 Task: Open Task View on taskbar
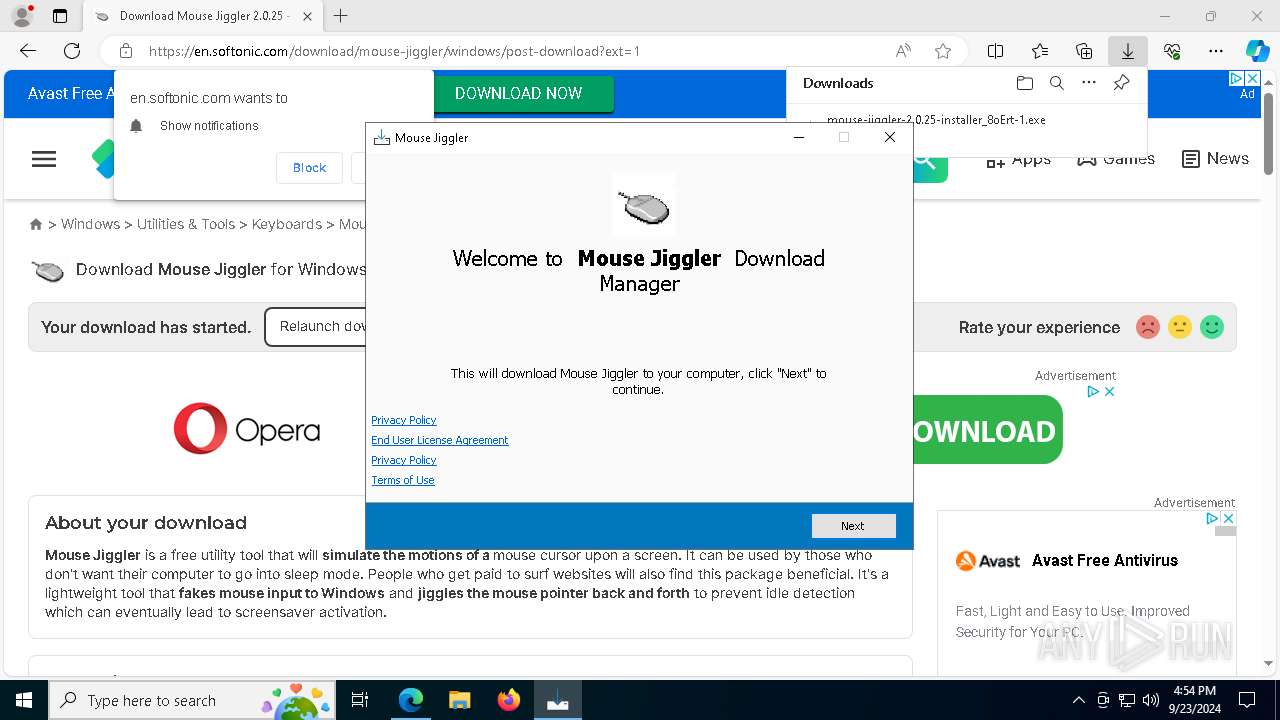pos(360,700)
